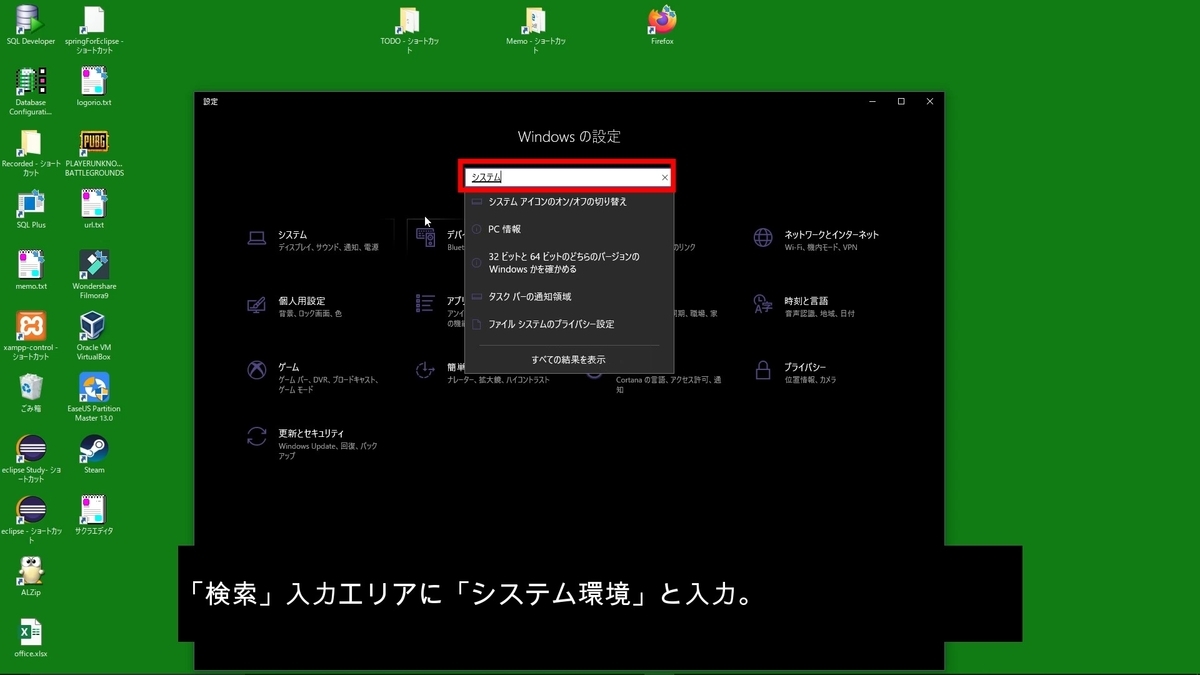1200x675 pixels.
Task: Click すべての結果を表示
Action: pyautogui.click(x=569, y=358)
